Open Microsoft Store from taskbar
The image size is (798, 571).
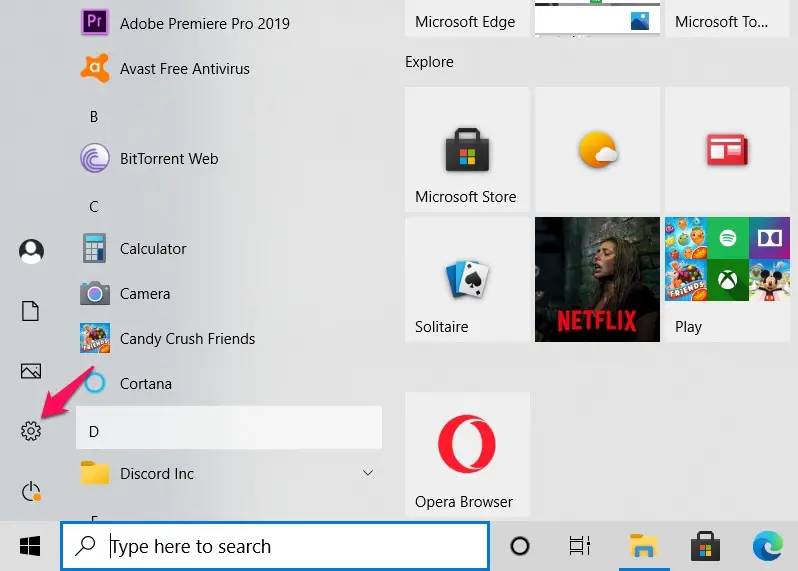coord(705,546)
